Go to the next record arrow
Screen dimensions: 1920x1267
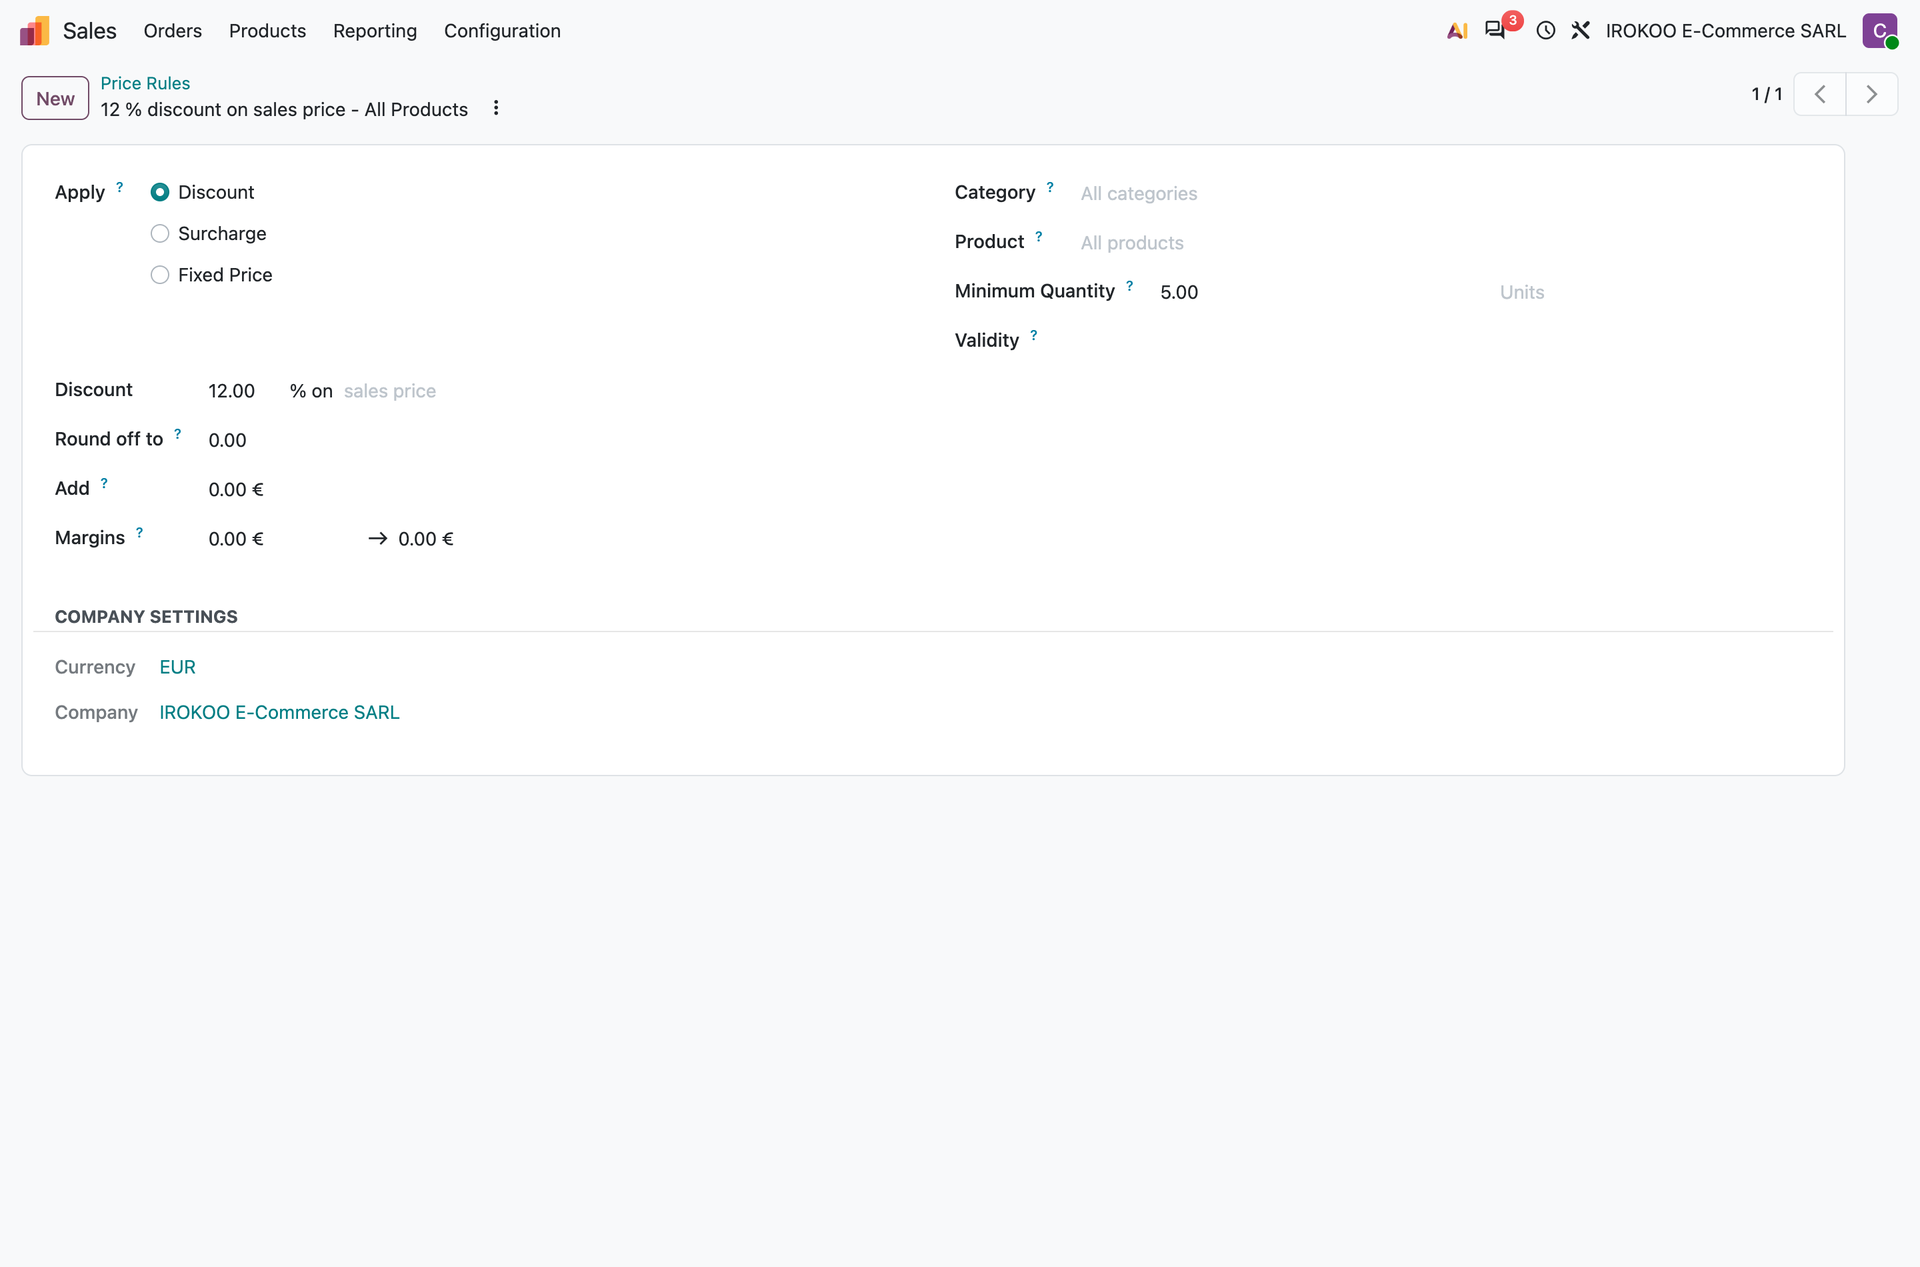coord(1872,94)
